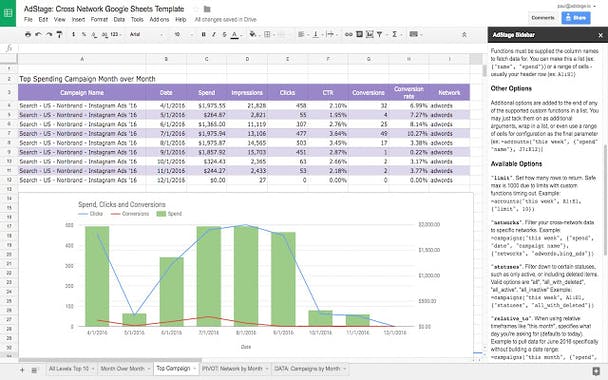Viewport: 608px width, 380px height.
Task: Open vertical align options
Action: (317, 35)
